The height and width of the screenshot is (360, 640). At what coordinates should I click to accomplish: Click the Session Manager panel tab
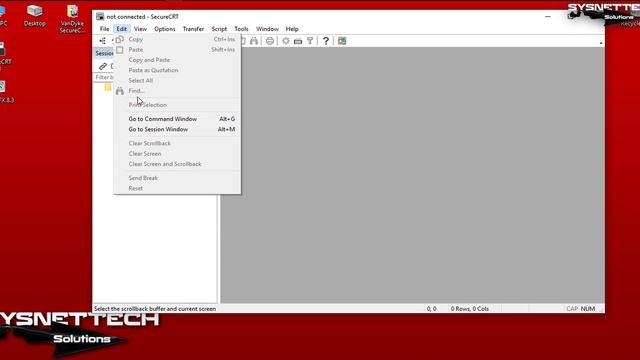pyautogui.click(x=104, y=53)
